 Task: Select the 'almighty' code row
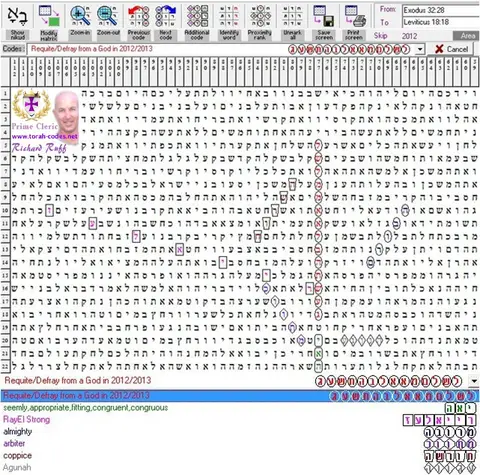[240, 432]
